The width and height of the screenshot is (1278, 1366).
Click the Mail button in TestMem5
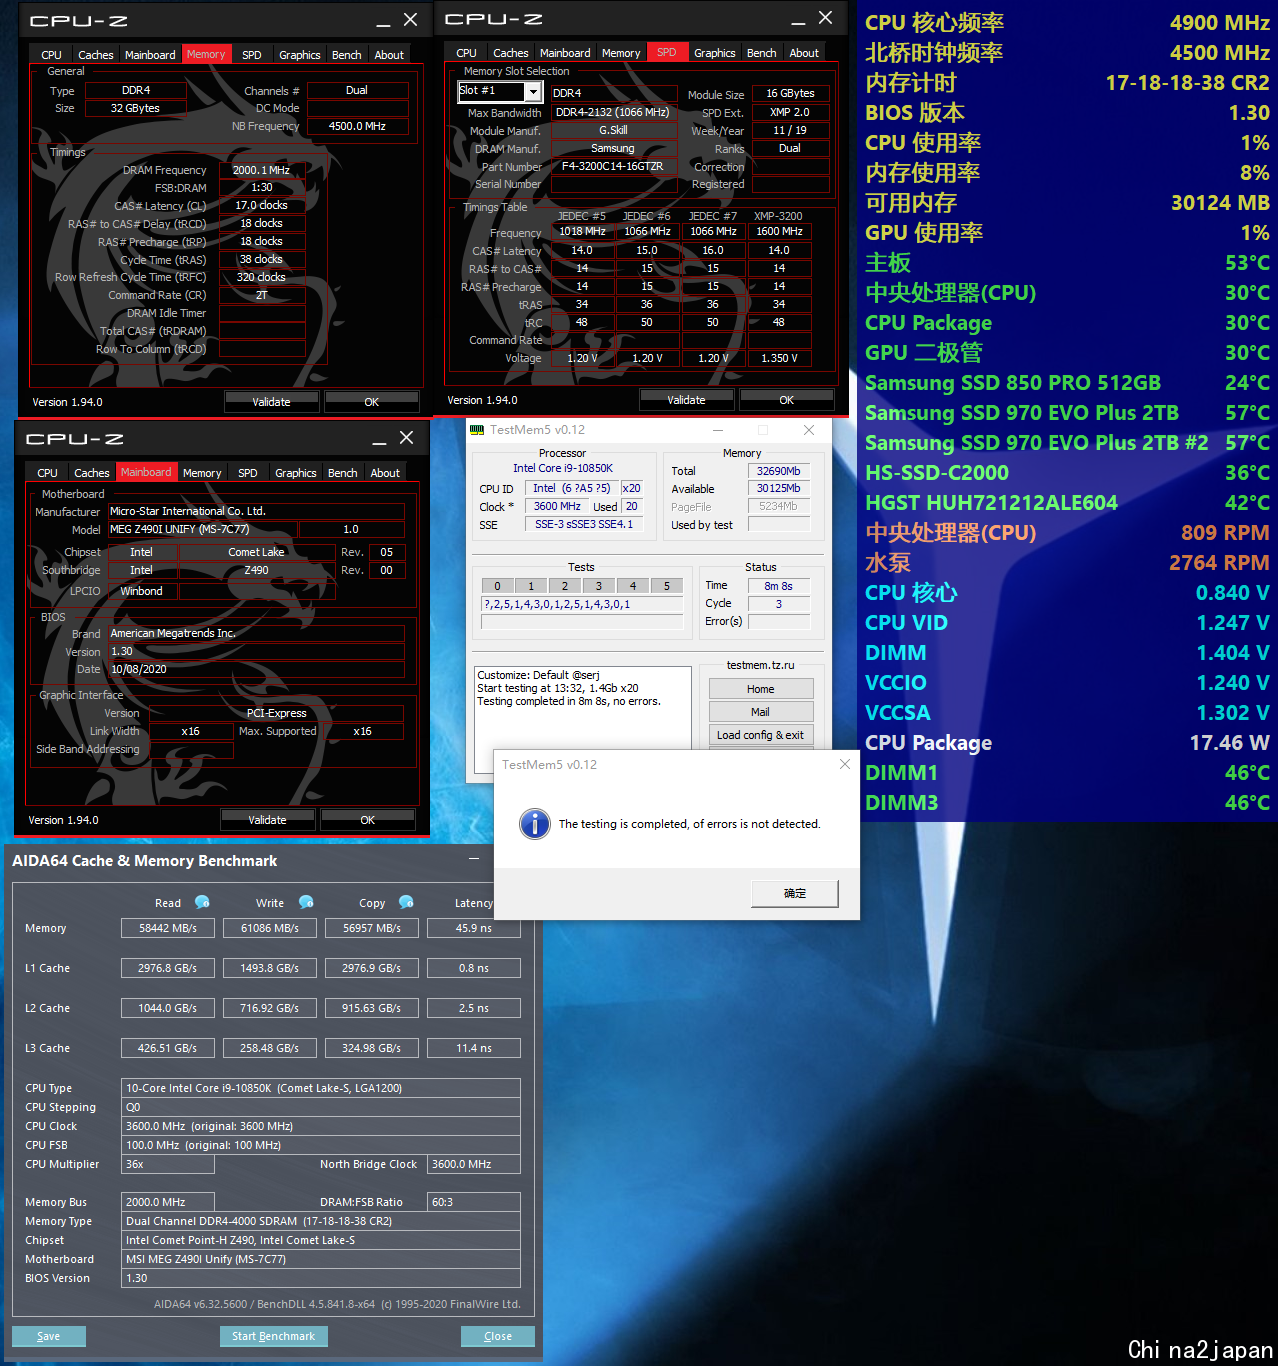[x=761, y=712]
